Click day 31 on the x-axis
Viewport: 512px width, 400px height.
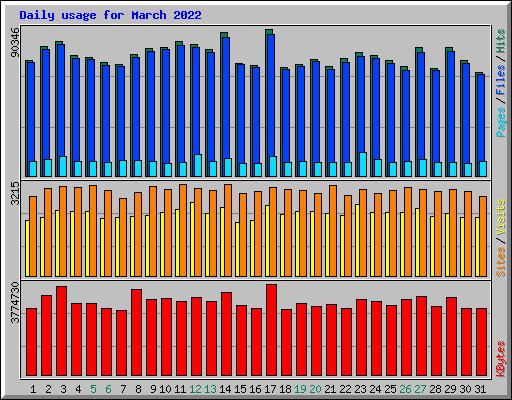[480, 389]
